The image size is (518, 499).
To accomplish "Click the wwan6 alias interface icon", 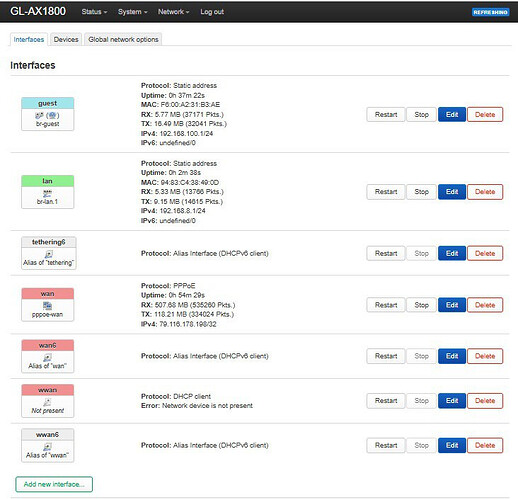I will pos(47,447).
